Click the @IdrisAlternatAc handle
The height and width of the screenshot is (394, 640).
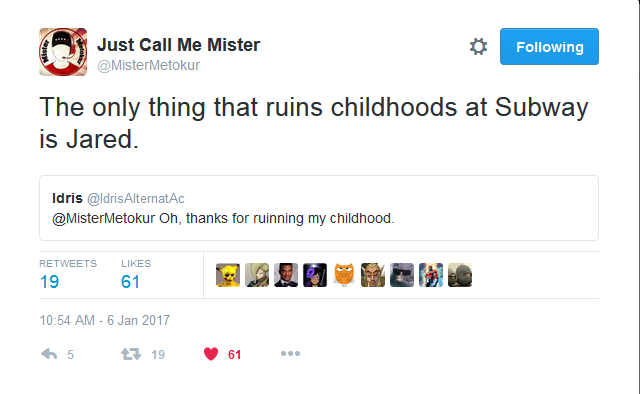[x=136, y=198]
